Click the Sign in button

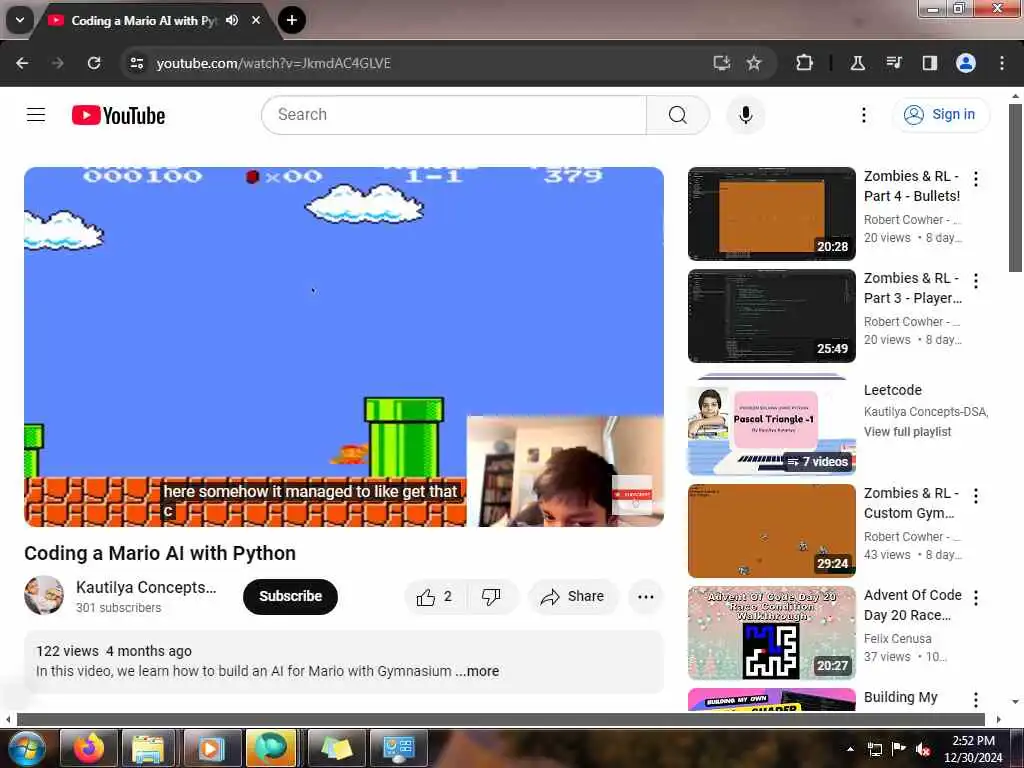(940, 114)
